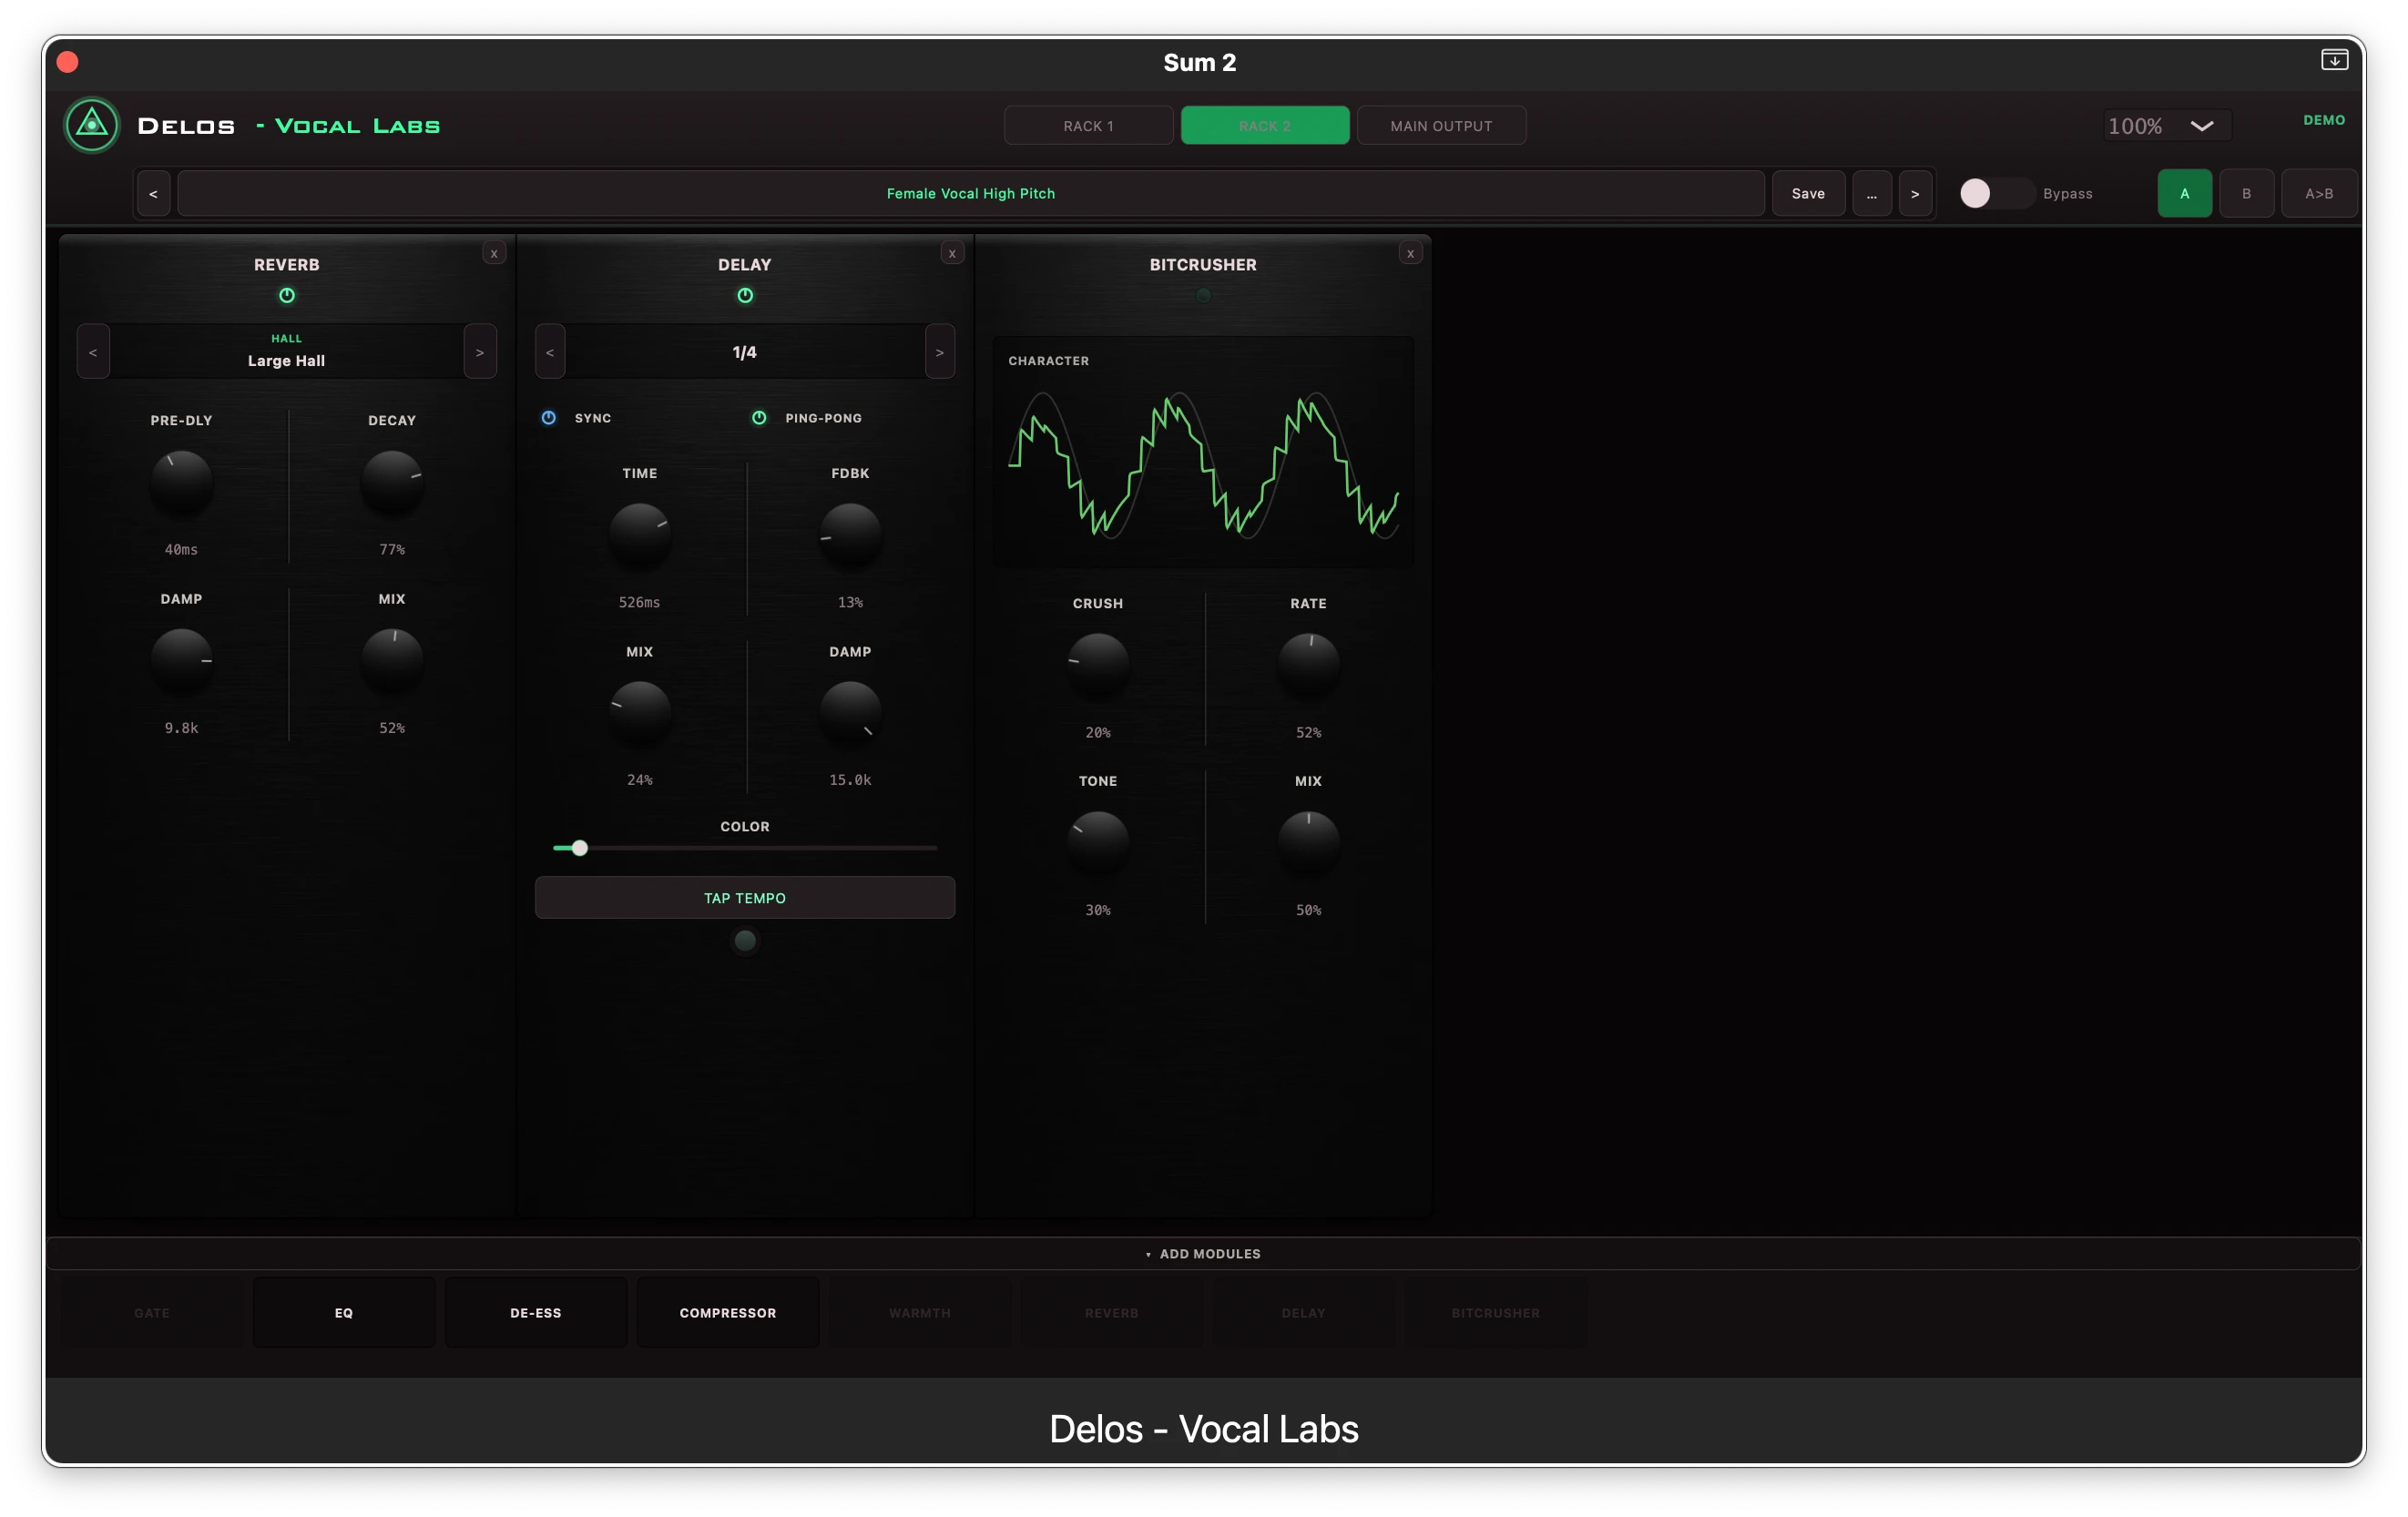Select the A comparison slot
Screen dimensions: 2408x1517
pos(2184,193)
